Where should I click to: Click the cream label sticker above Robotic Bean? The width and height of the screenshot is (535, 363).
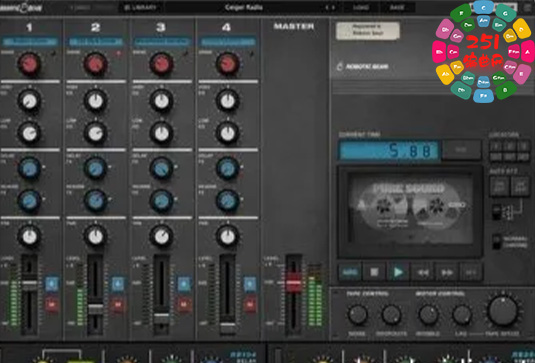pos(367,30)
